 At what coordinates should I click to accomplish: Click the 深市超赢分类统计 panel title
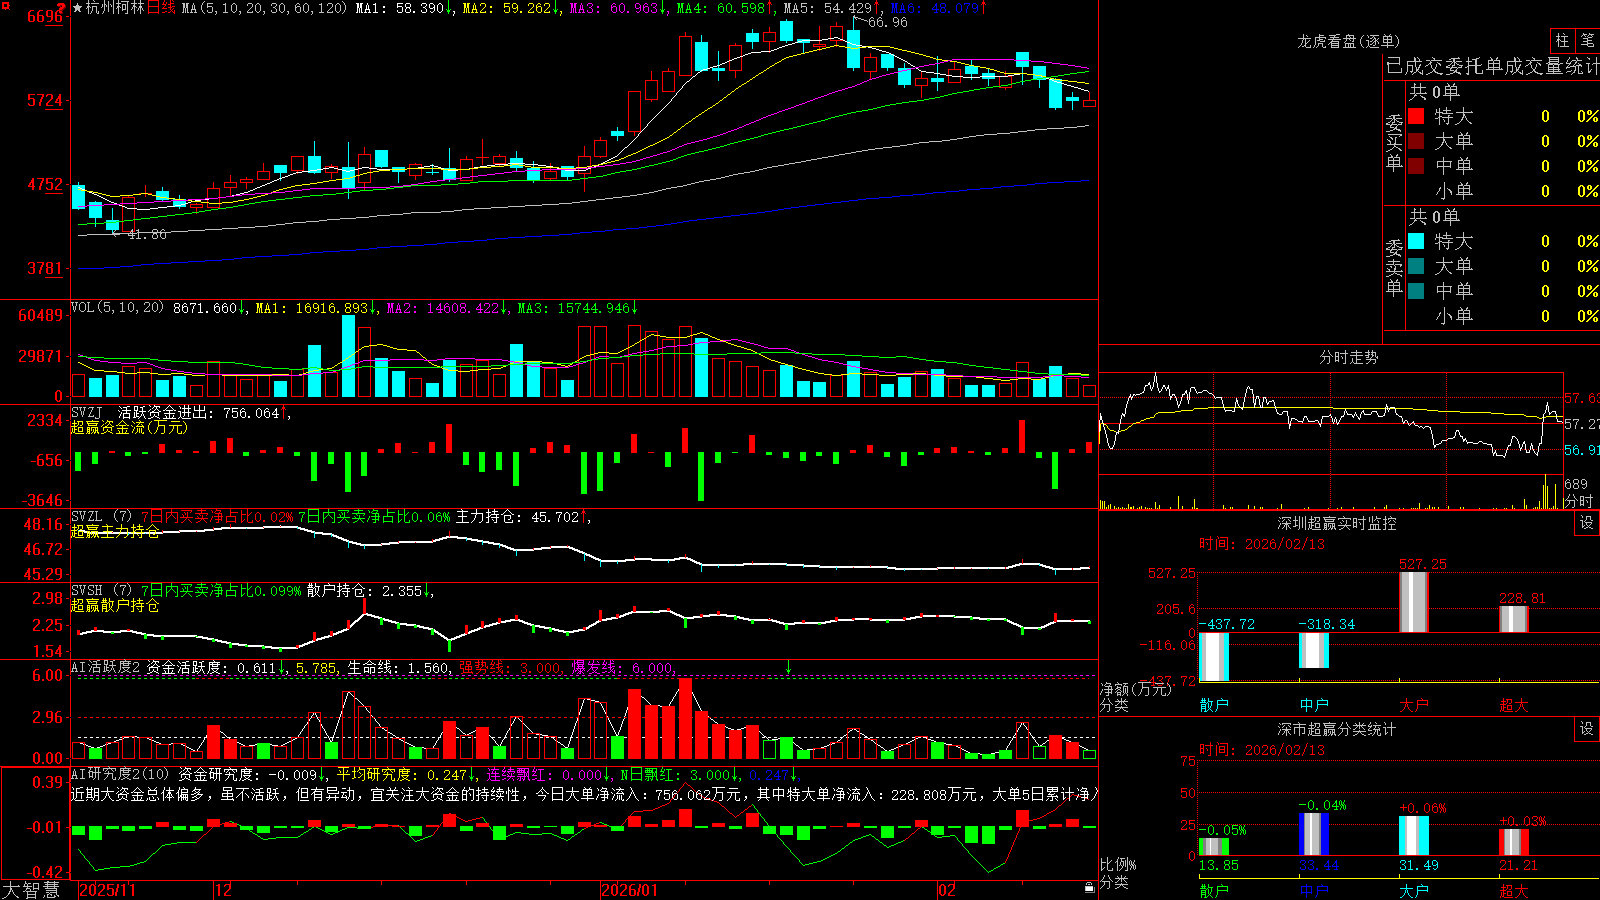click(1336, 729)
